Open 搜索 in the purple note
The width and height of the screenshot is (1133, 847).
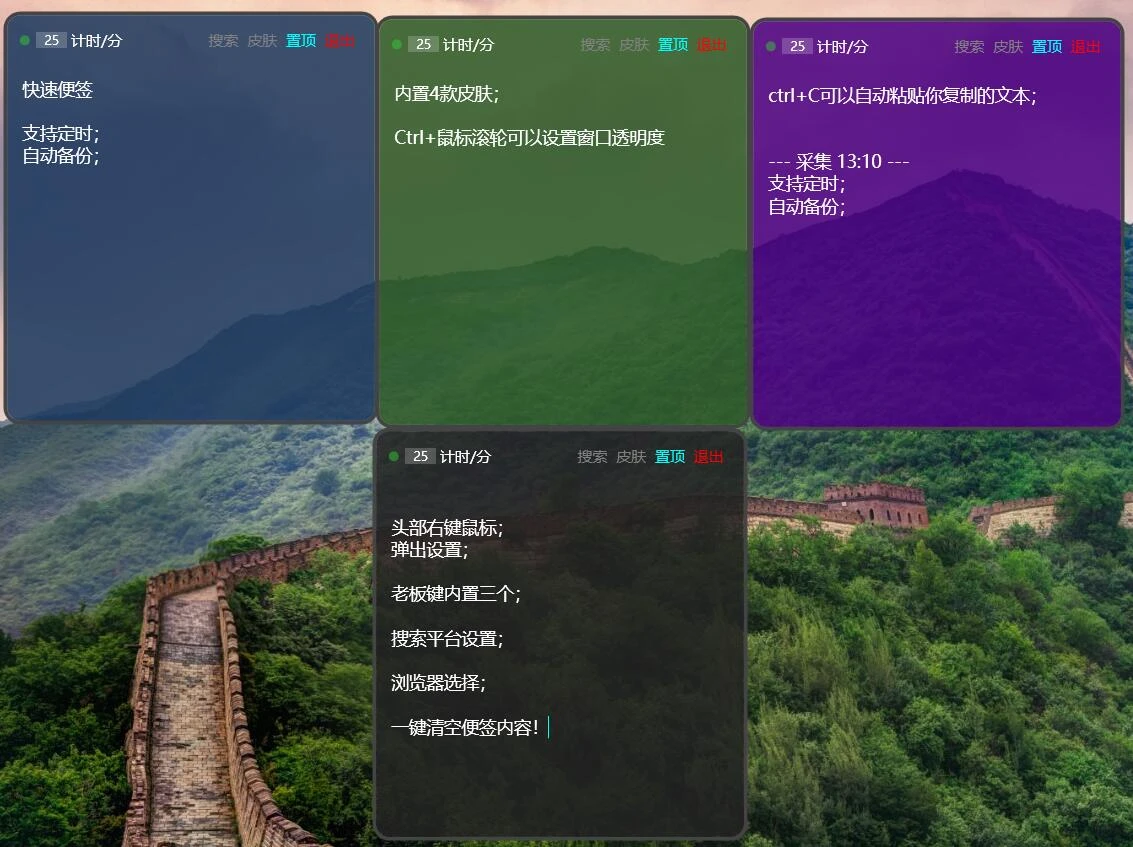(x=969, y=47)
